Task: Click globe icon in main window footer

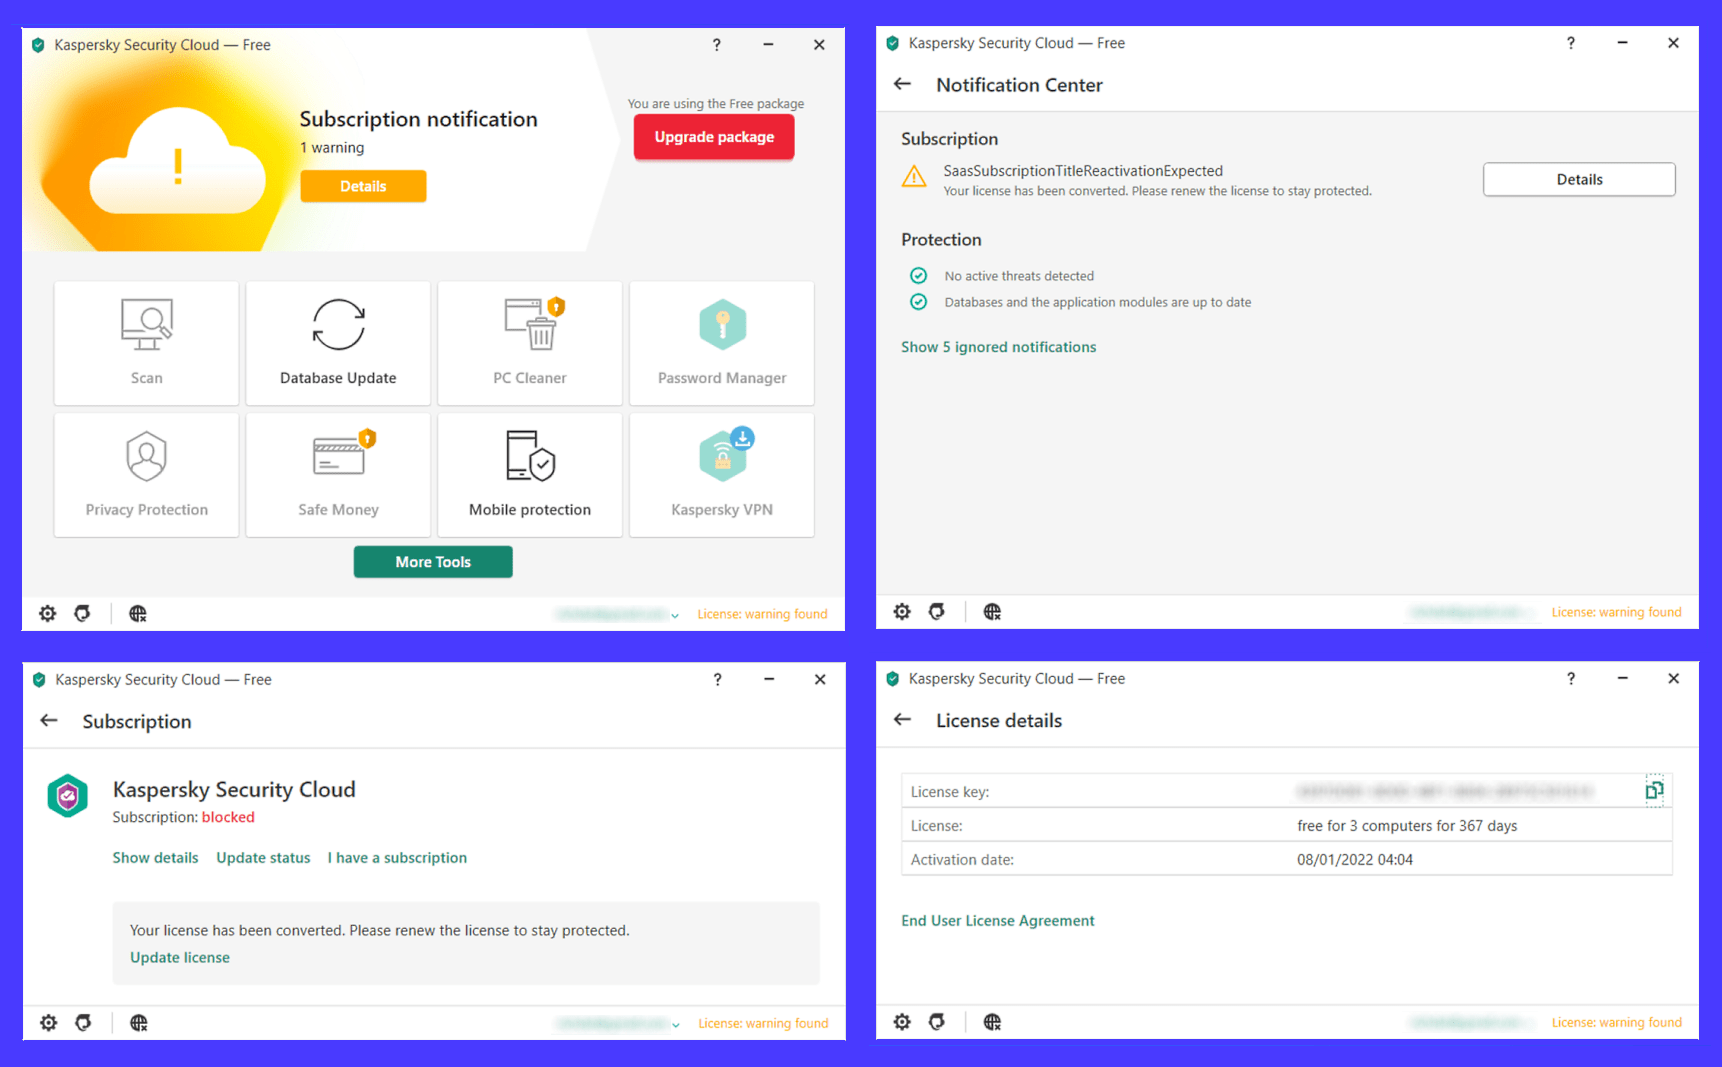Action: pyautogui.click(x=138, y=613)
